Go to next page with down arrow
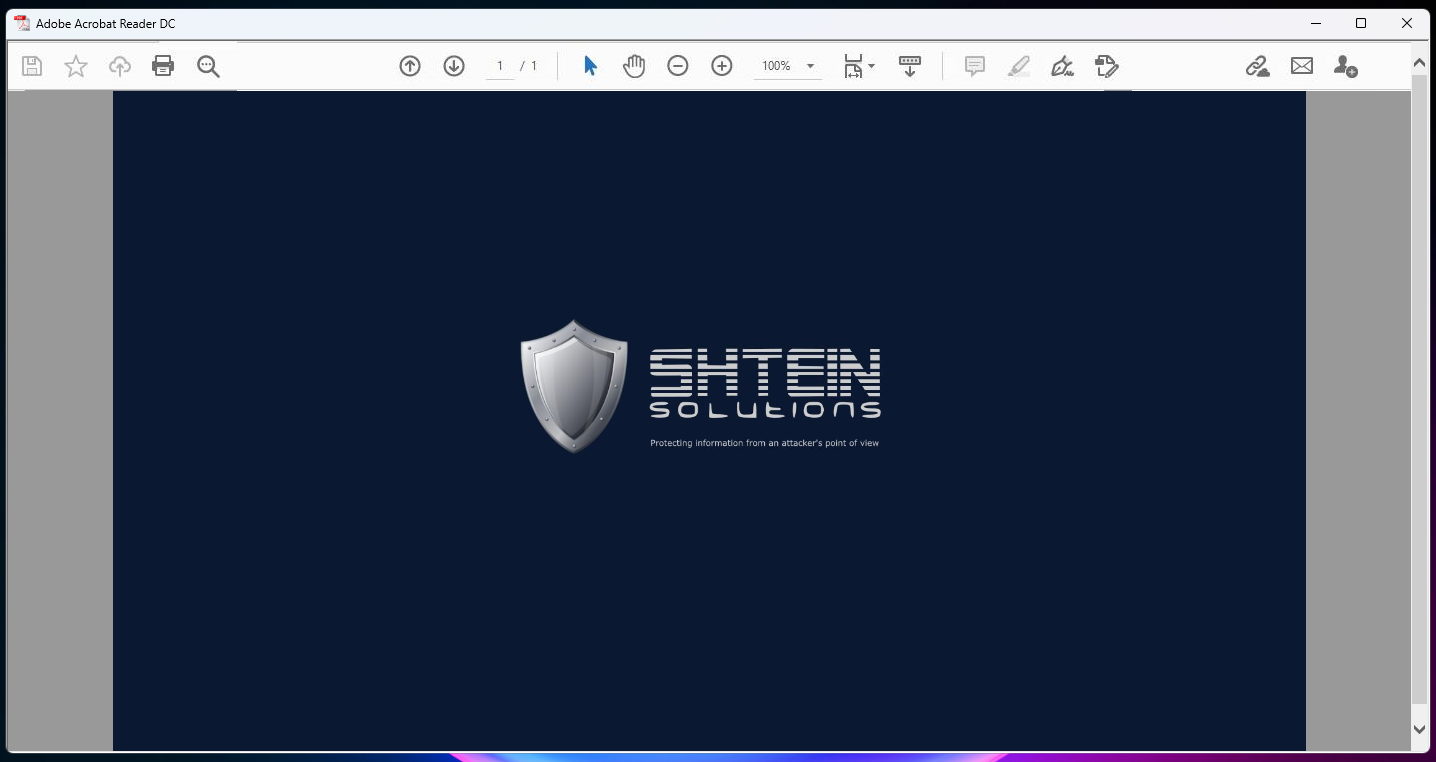 point(454,66)
